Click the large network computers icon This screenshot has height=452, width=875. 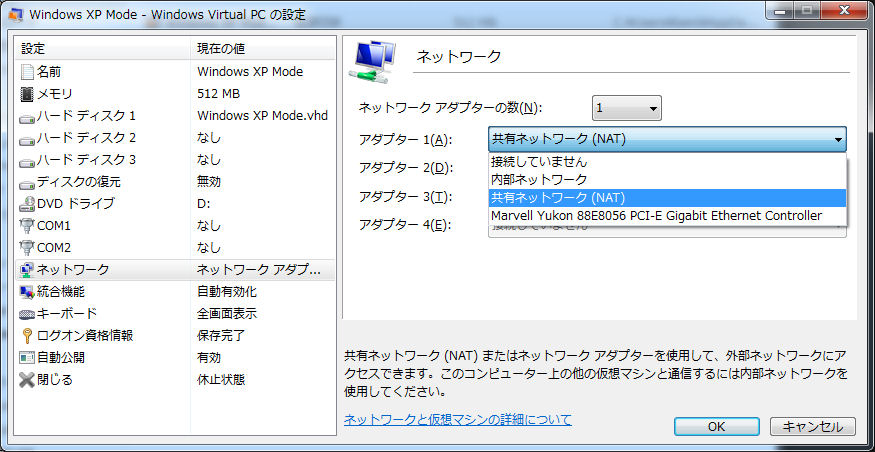coord(372,62)
